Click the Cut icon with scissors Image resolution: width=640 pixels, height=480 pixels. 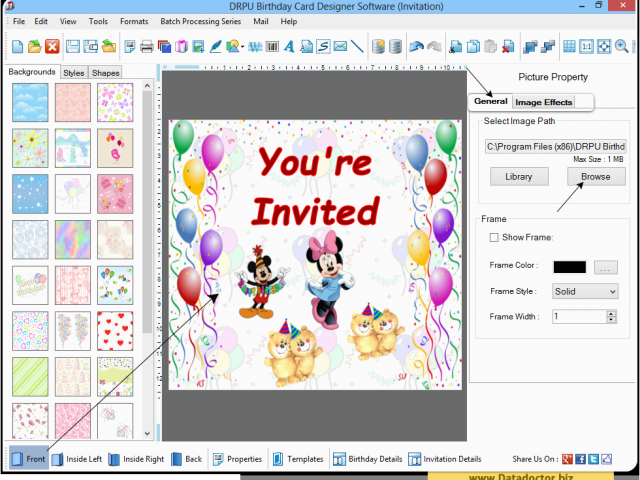click(455, 47)
